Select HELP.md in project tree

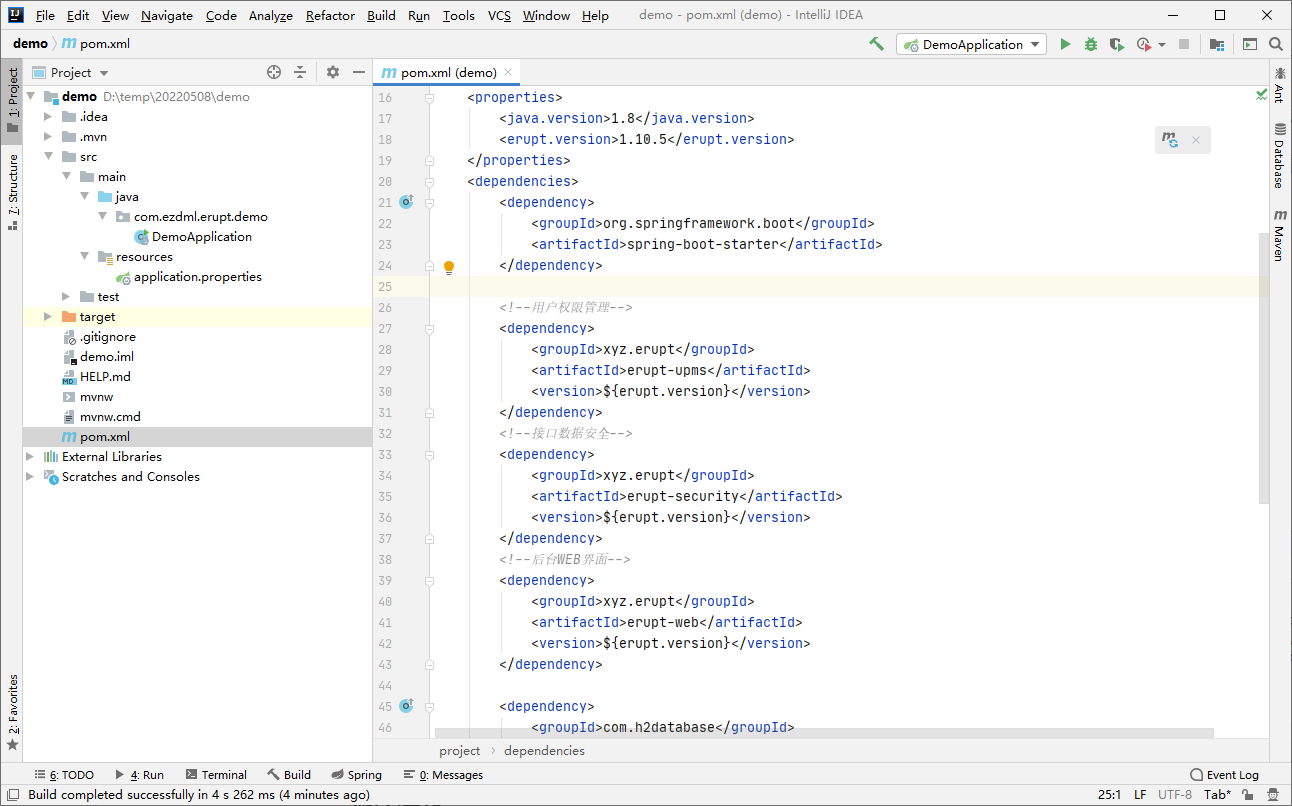(105, 377)
